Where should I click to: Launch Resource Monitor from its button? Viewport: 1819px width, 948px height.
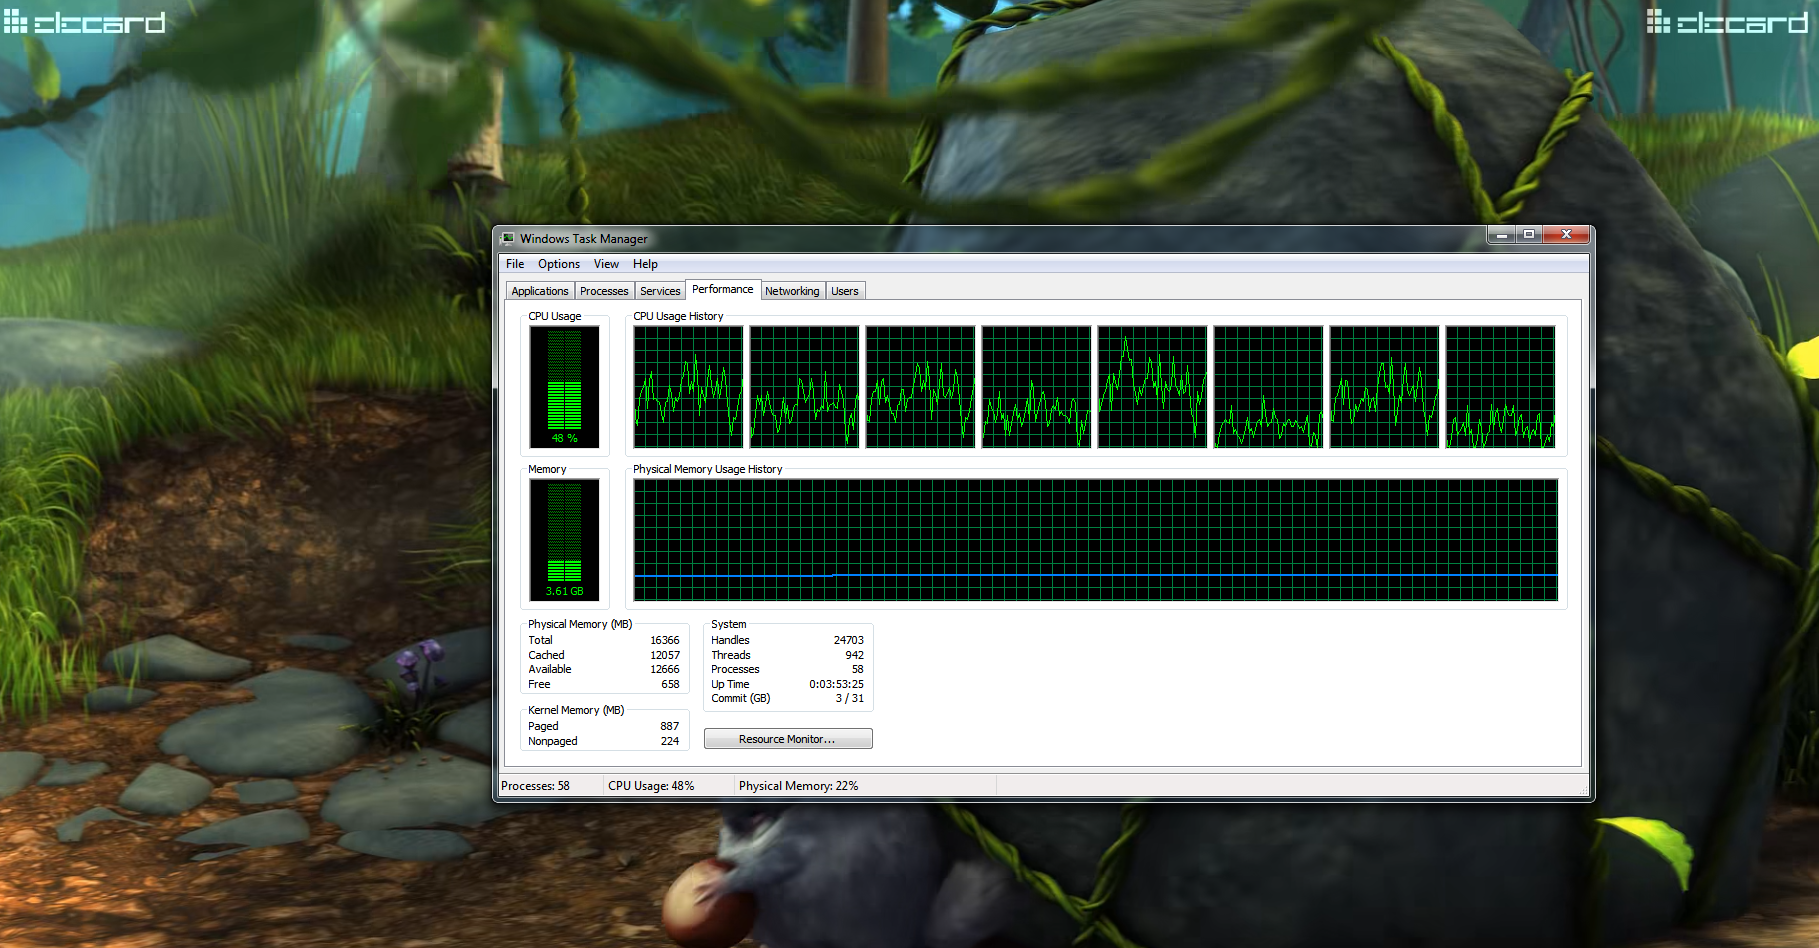pyautogui.click(x=788, y=739)
